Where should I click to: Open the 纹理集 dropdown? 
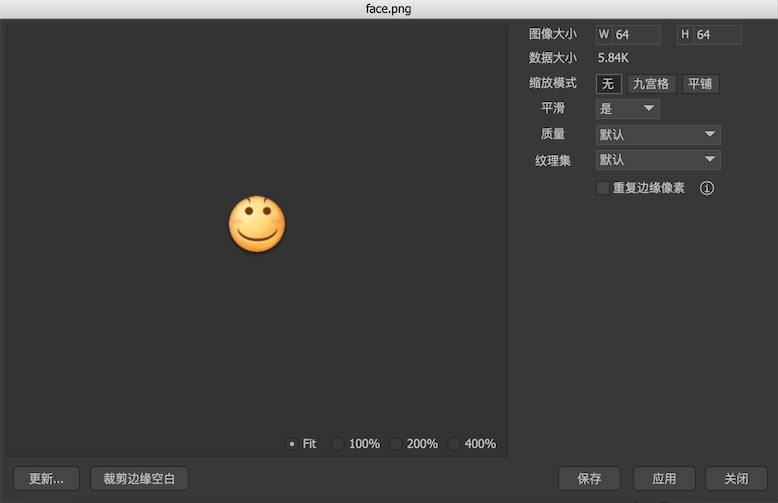click(x=658, y=160)
